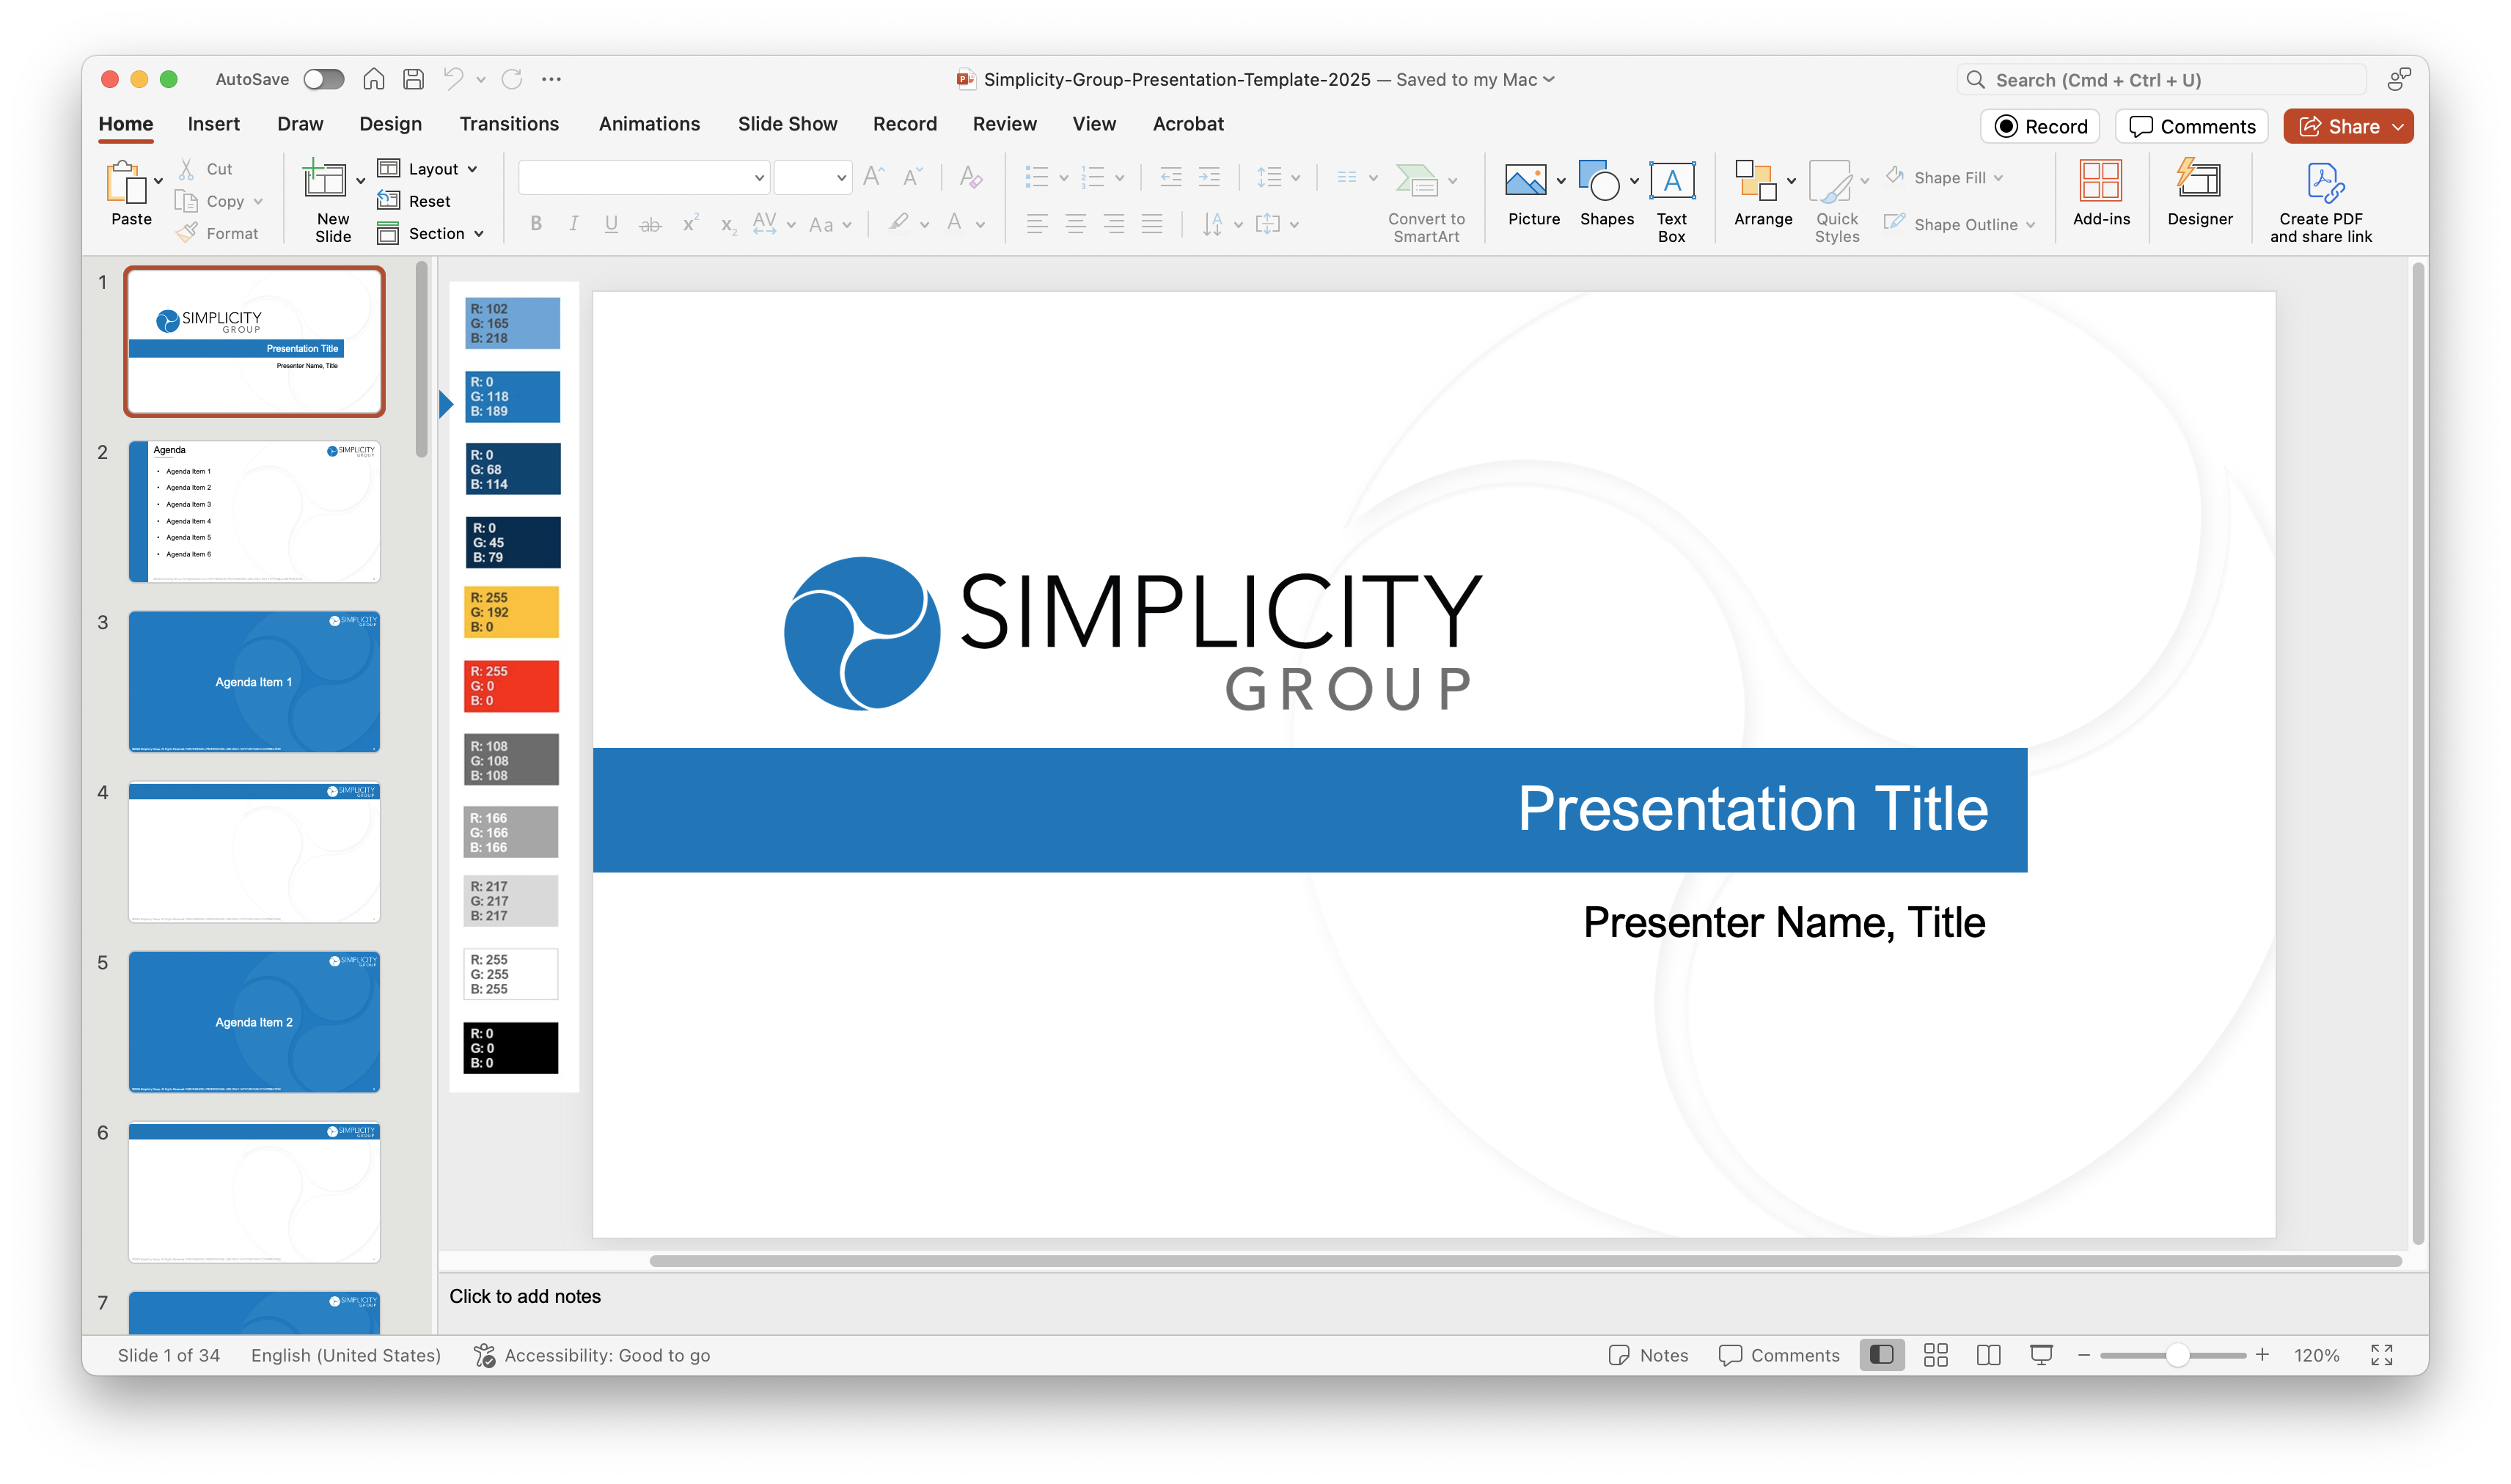The image size is (2511, 1484).
Task: Click the Record button at top right
Action: (2040, 127)
